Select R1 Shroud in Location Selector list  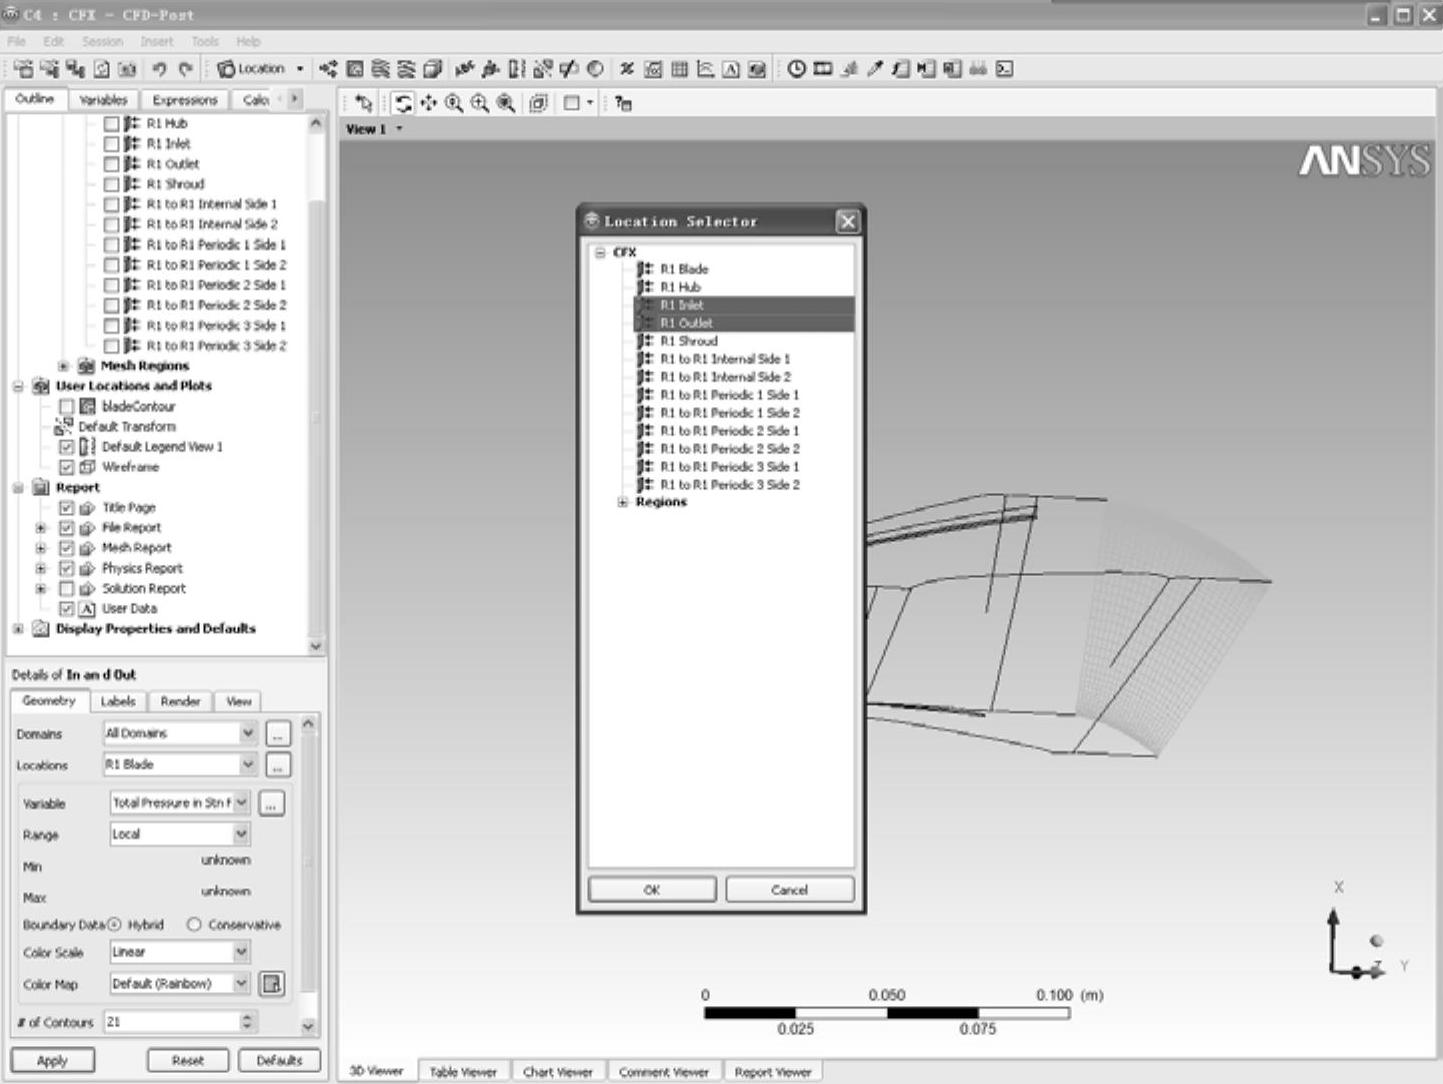pyautogui.click(x=688, y=341)
